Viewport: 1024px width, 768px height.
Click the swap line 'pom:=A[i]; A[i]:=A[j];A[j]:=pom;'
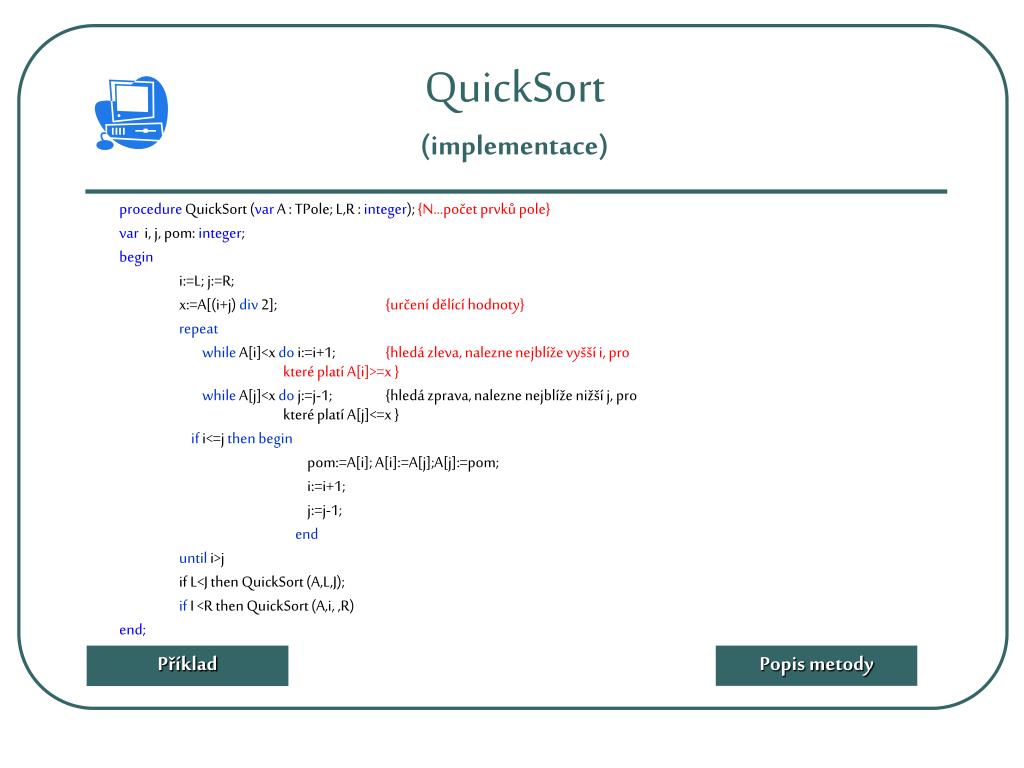click(403, 463)
